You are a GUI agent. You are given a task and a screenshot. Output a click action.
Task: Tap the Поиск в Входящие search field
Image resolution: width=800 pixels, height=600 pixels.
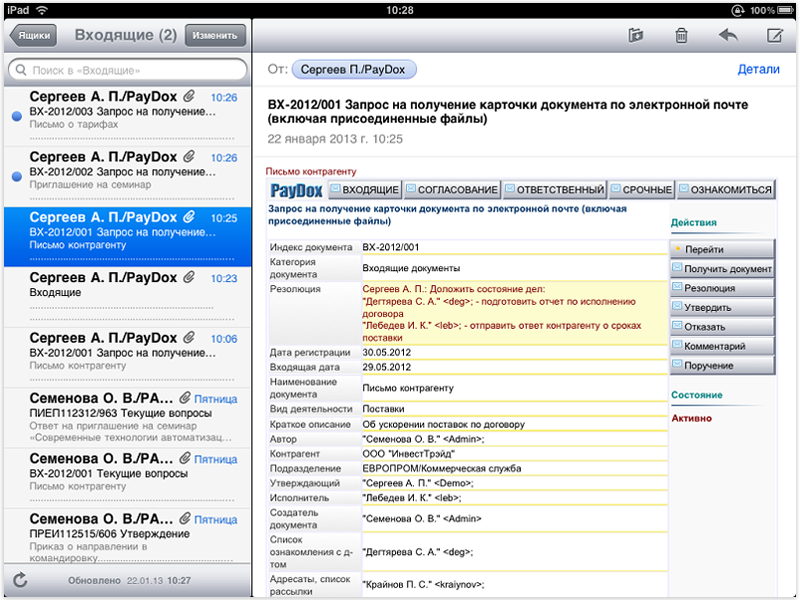pyautogui.click(x=130, y=71)
